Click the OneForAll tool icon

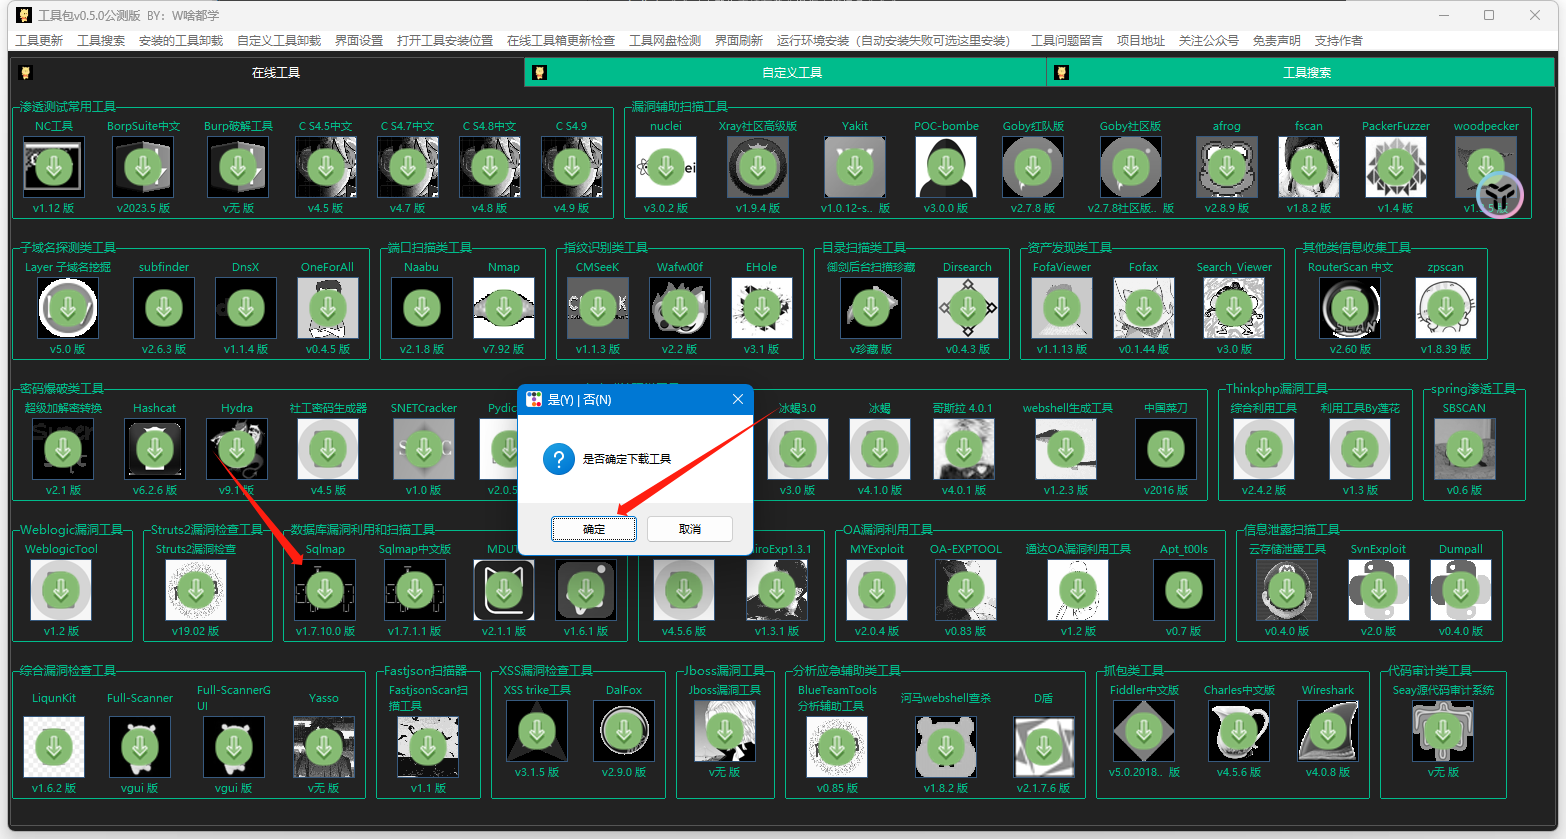point(328,308)
